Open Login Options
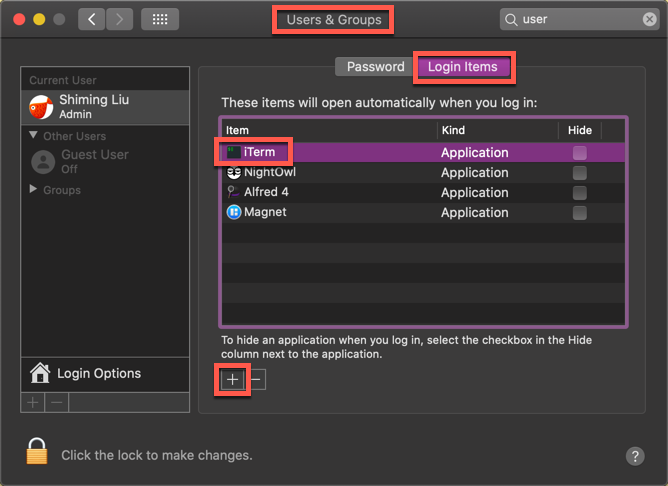 click(x=105, y=374)
